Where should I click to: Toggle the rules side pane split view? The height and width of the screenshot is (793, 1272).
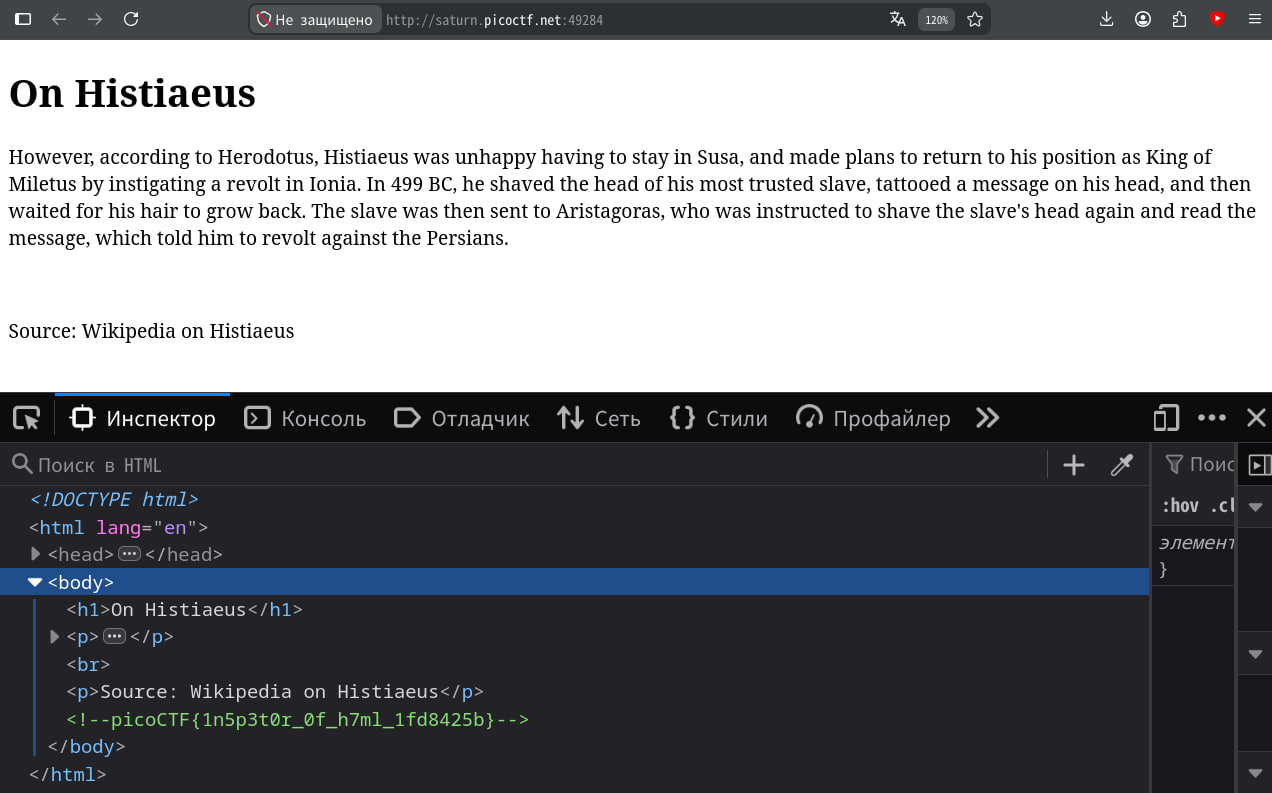(1259, 465)
